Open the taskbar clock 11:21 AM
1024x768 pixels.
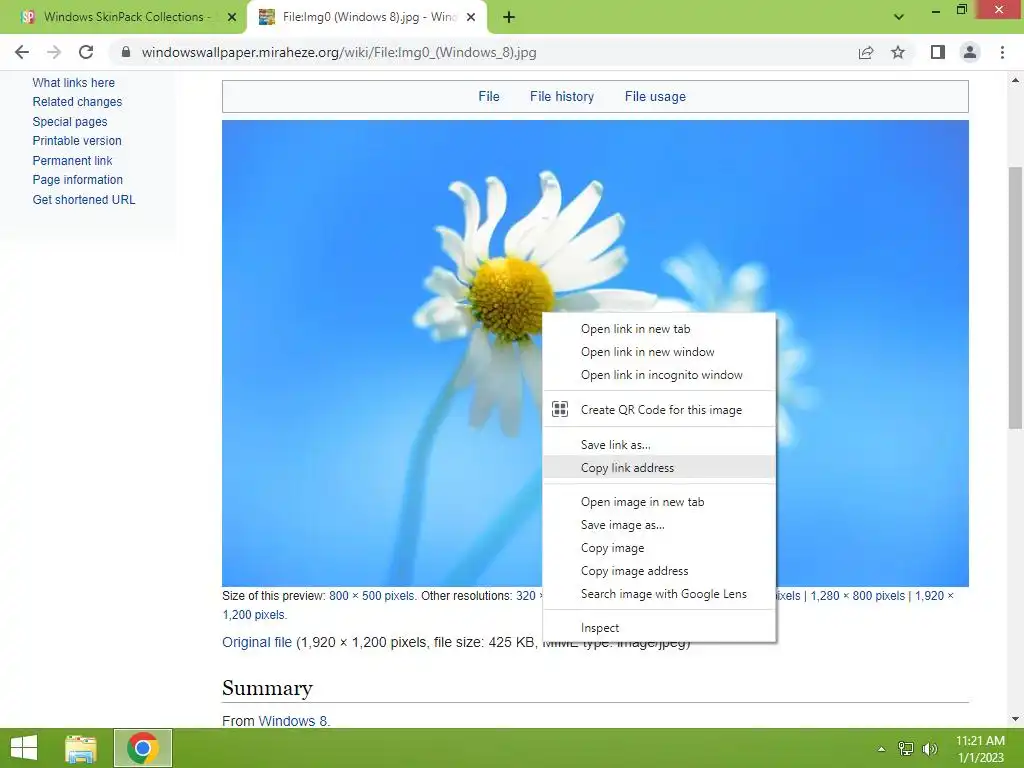coord(980,749)
